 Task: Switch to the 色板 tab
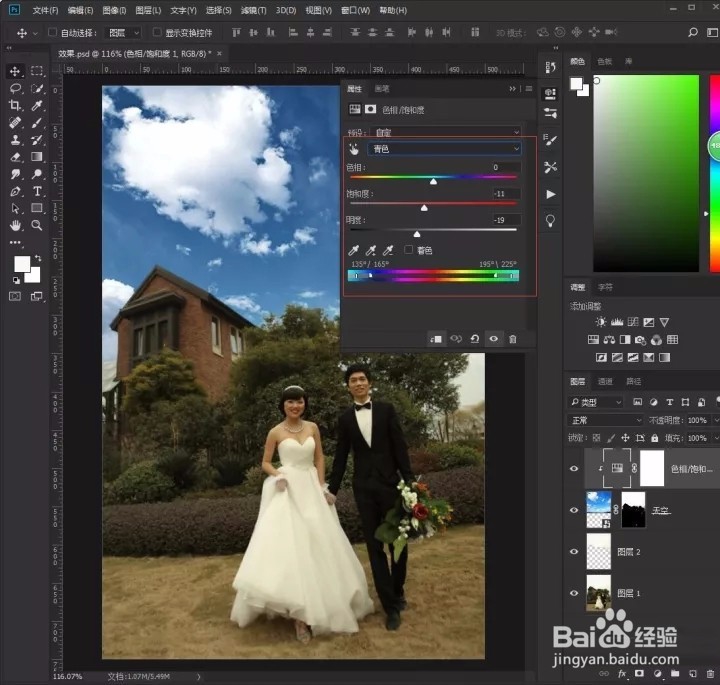[604, 61]
